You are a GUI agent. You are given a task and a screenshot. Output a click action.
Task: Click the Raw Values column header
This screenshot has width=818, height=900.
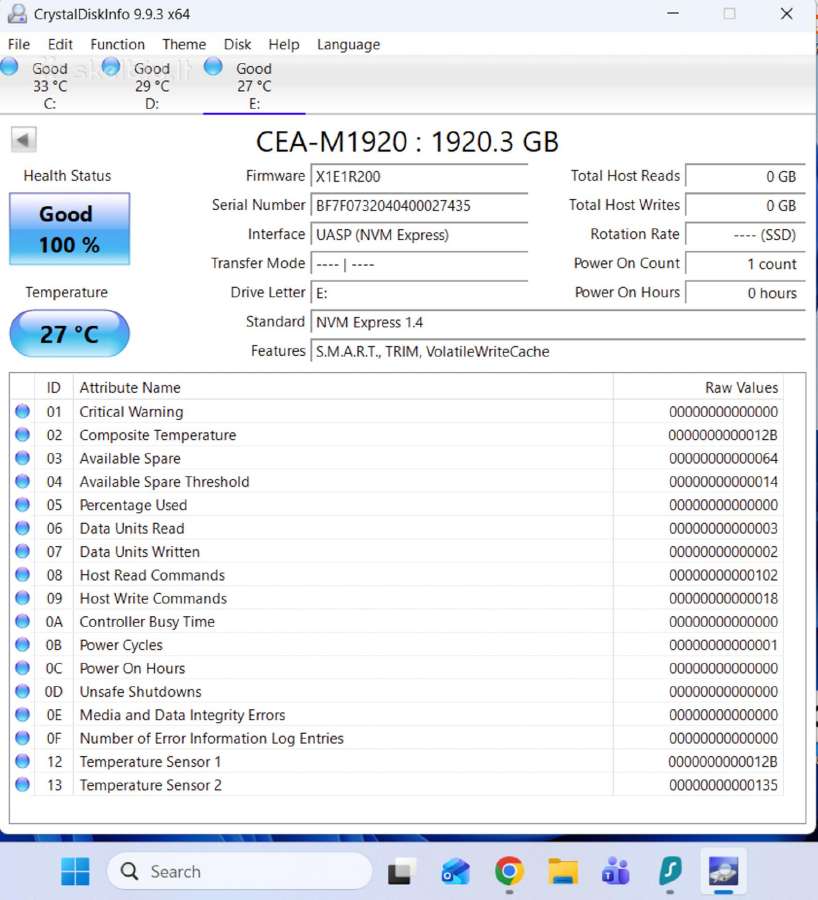[x=698, y=387]
